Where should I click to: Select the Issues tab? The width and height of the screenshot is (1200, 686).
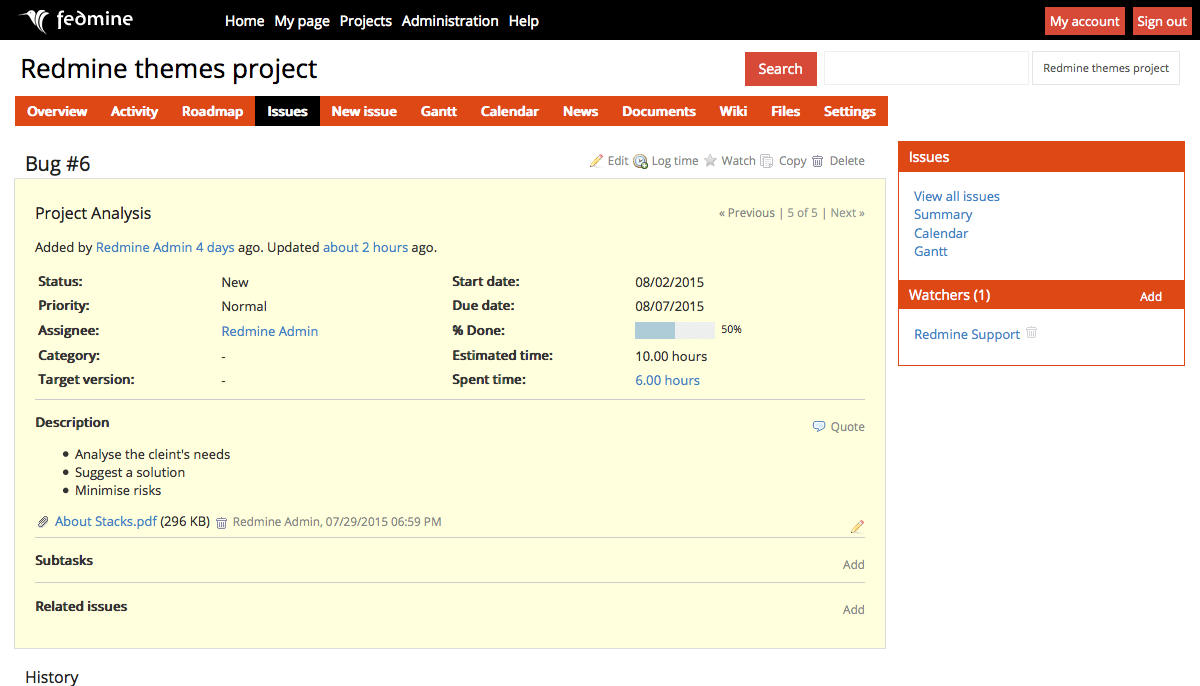(287, 111)
